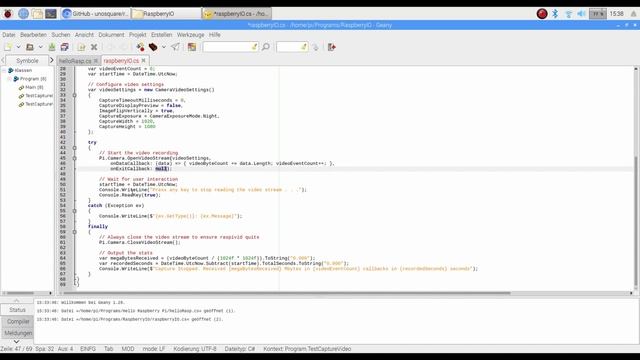Image resolution: width=640 pixels, height=360 pixels.
Task: Expand the recent files dropdown arrow
Action: (x=40, y=47)
